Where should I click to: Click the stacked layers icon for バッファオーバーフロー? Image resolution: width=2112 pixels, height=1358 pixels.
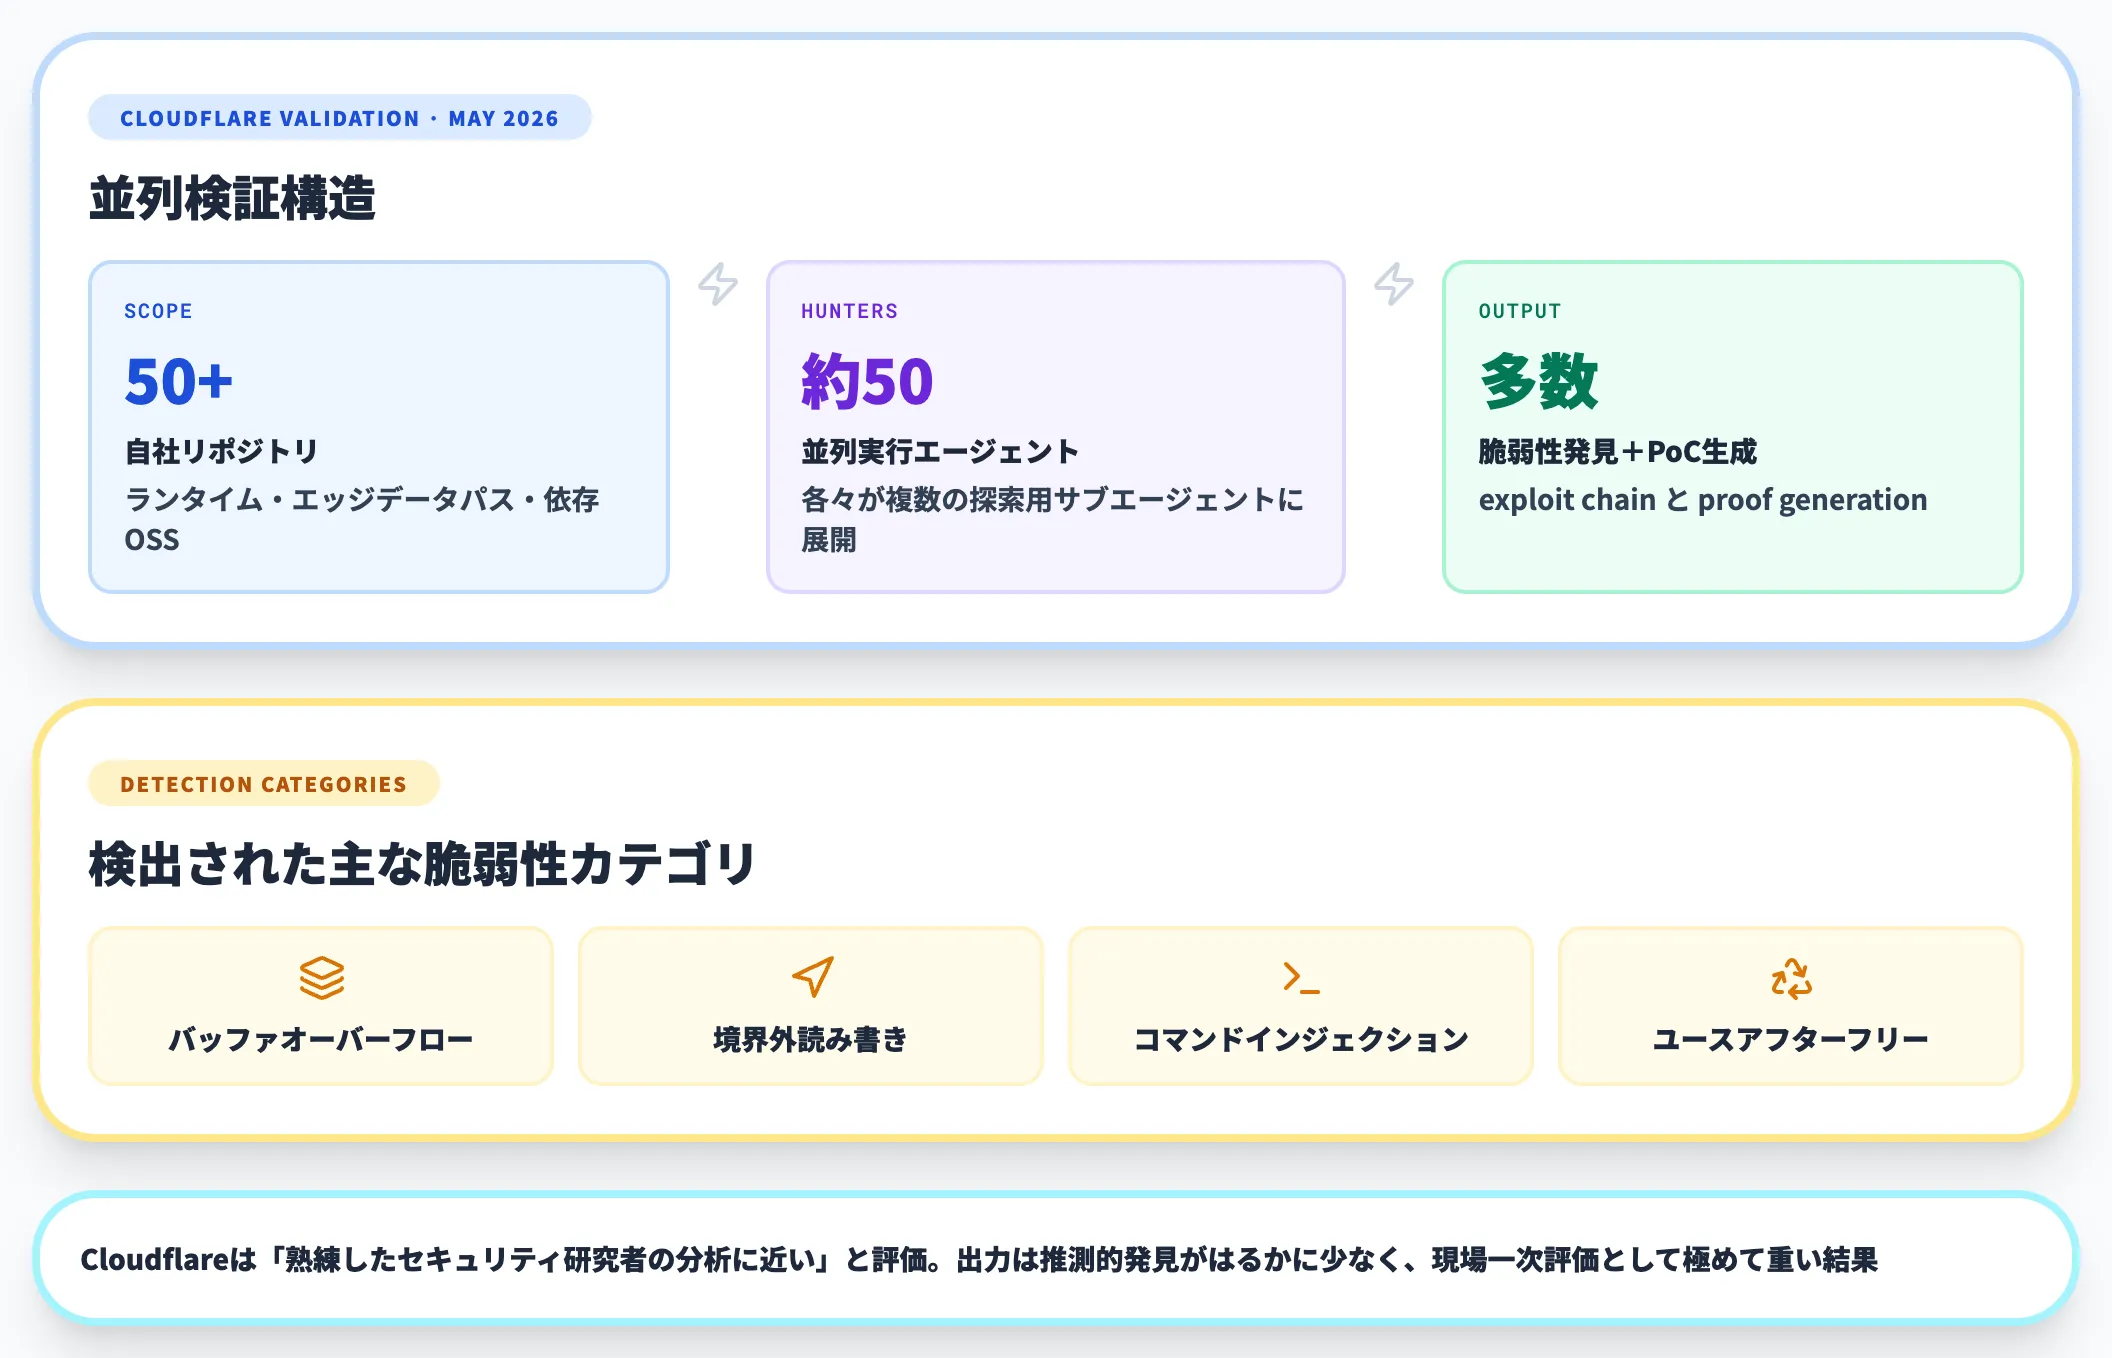(321, 978)
